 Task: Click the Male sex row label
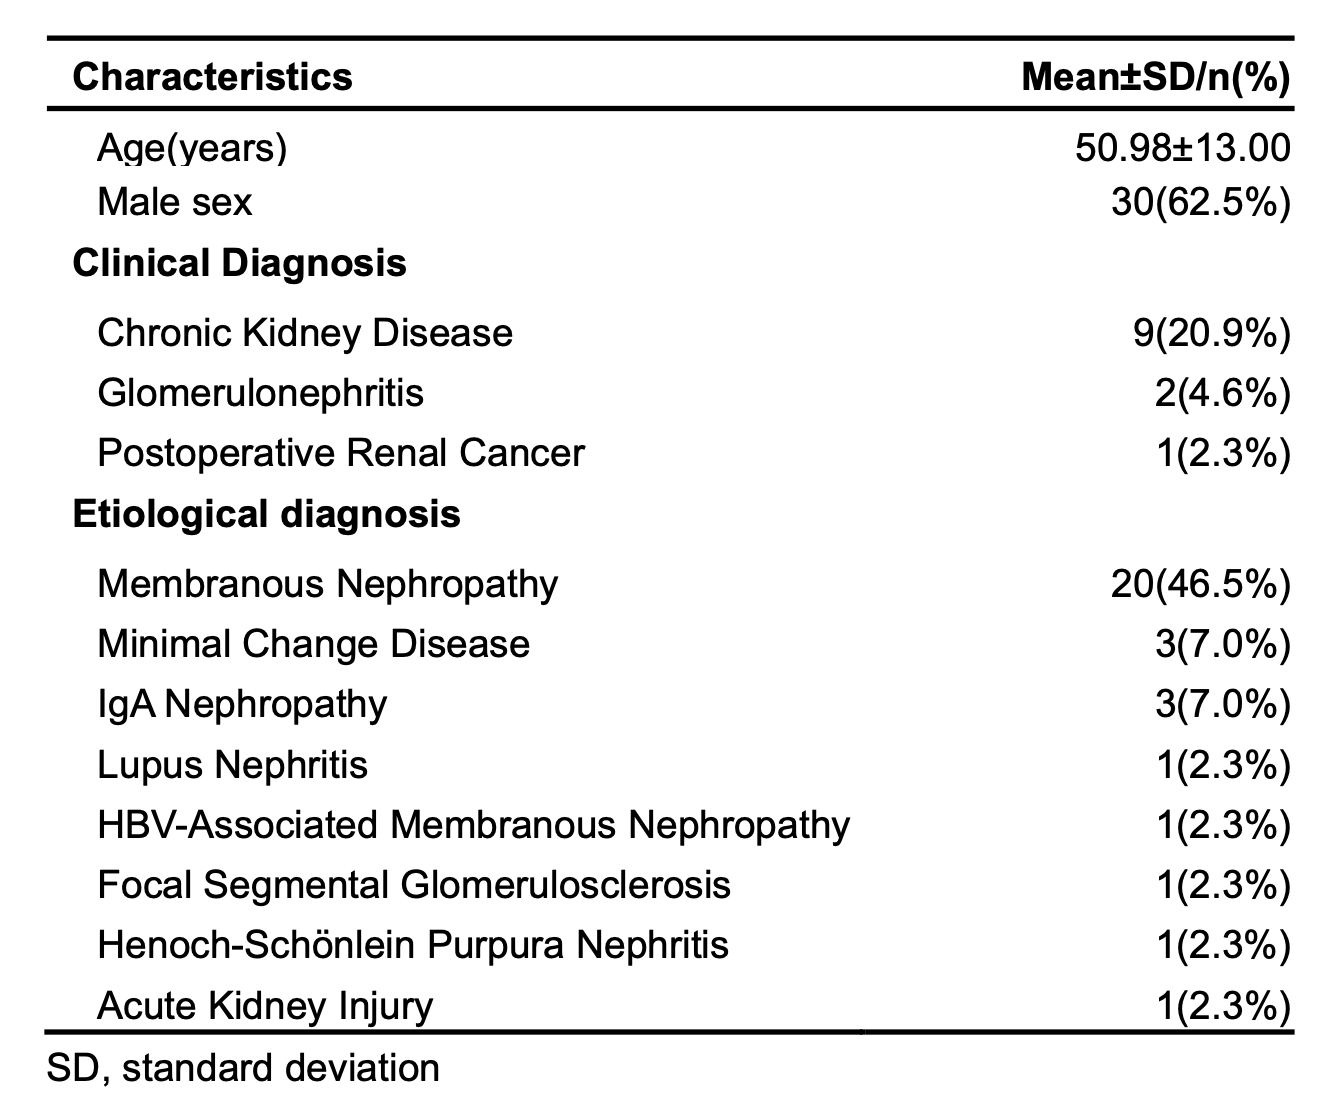point(175,203)
